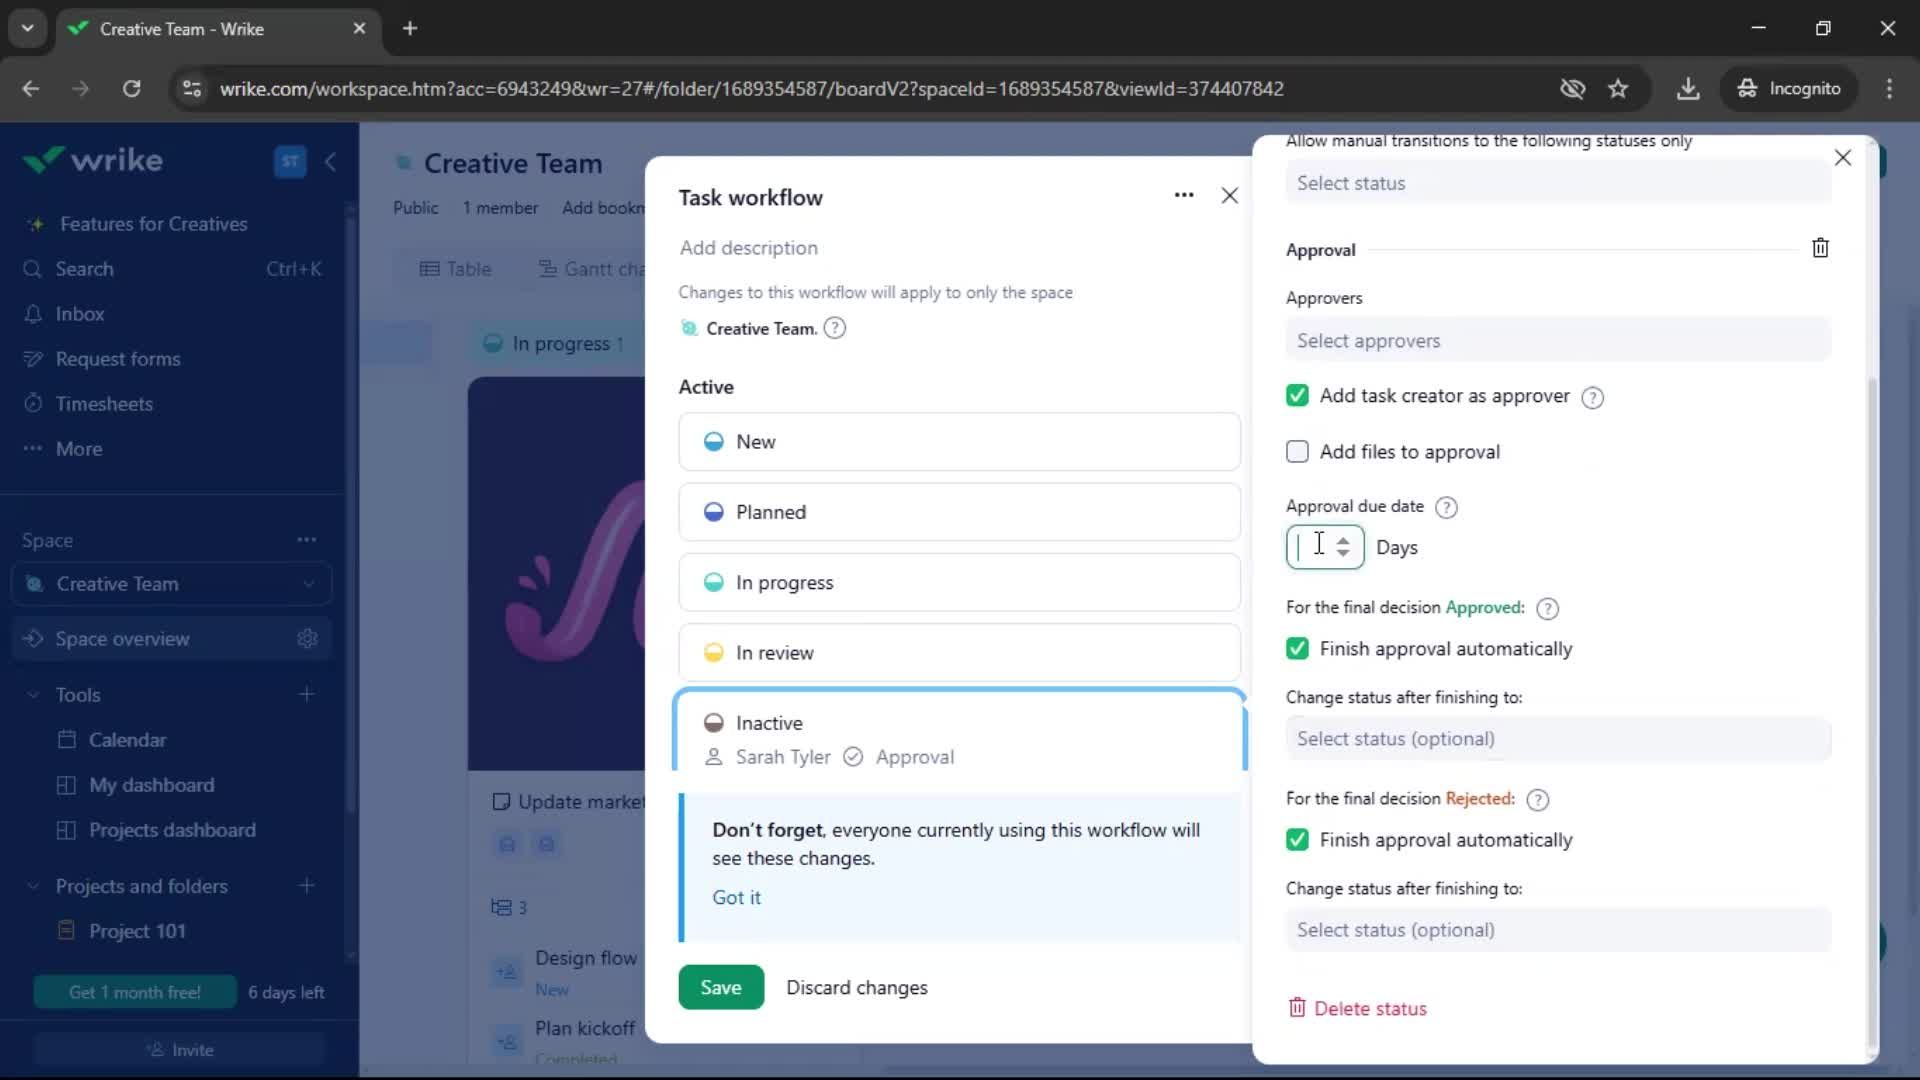Open Calendar in Tools

click(127, 740)
